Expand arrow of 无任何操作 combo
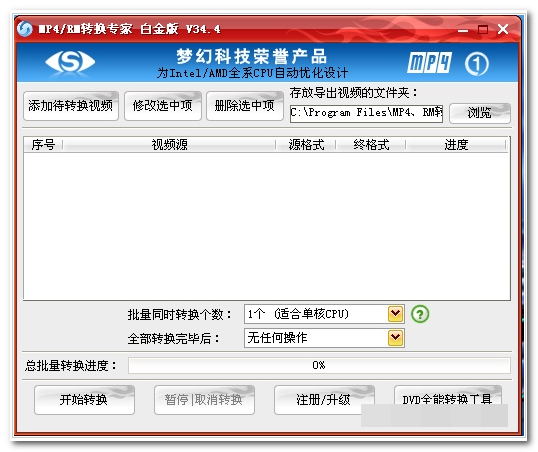 396,338
